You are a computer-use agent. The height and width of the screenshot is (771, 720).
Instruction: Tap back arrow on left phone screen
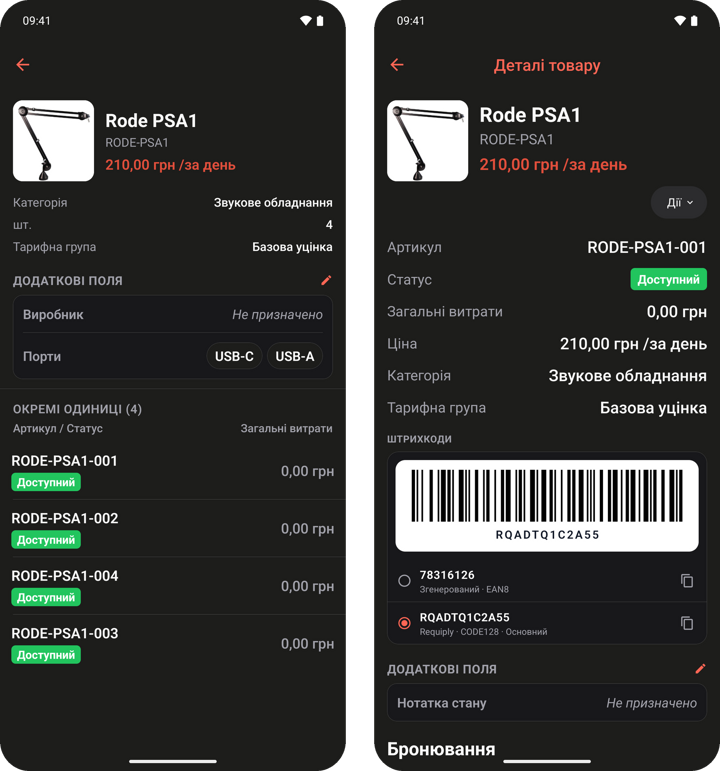click(x=23, y=64)
